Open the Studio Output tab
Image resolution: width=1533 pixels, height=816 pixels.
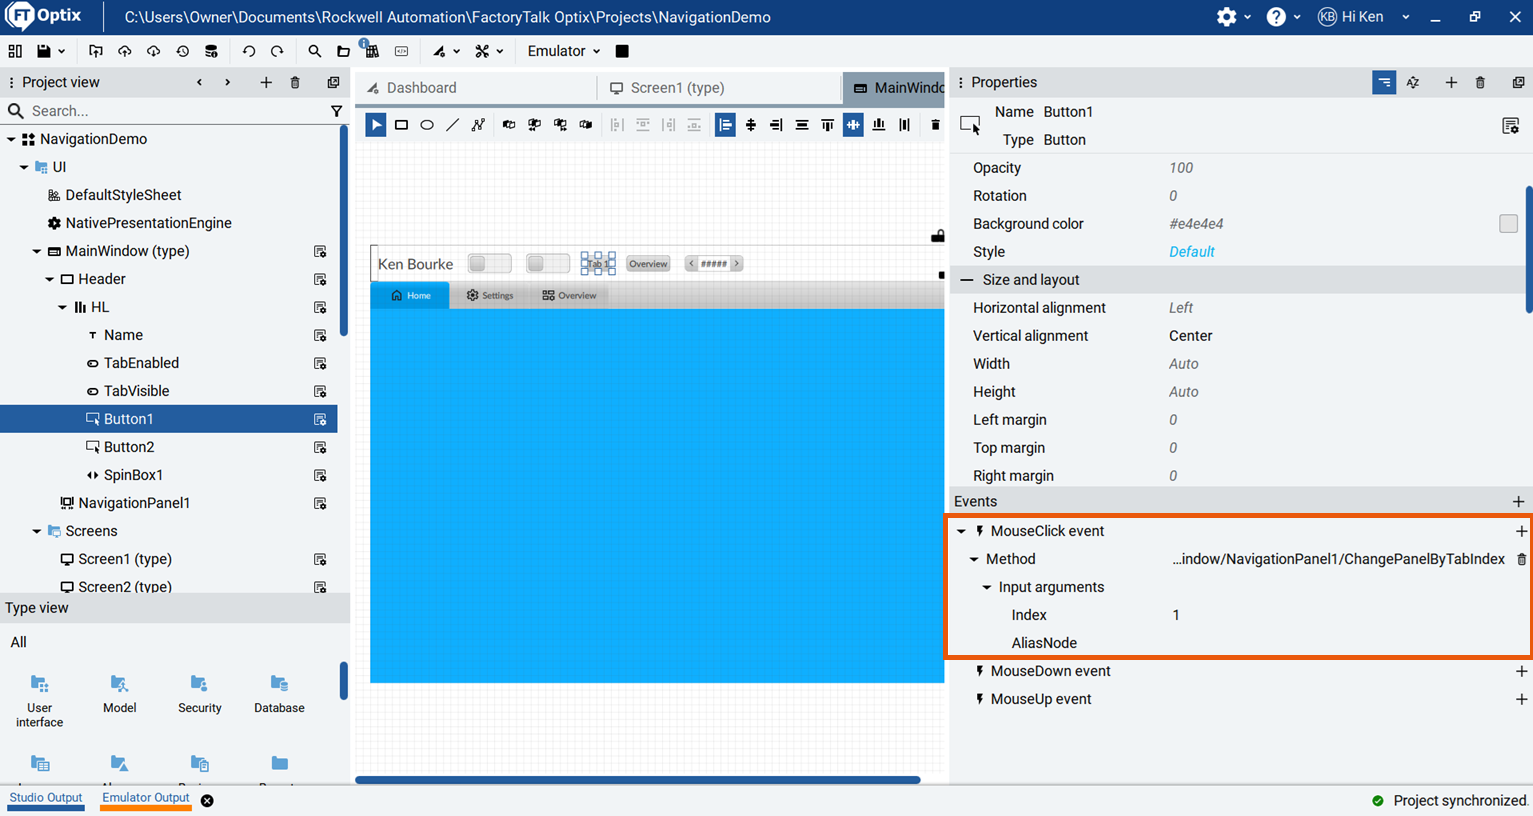(x=46, y=798)
